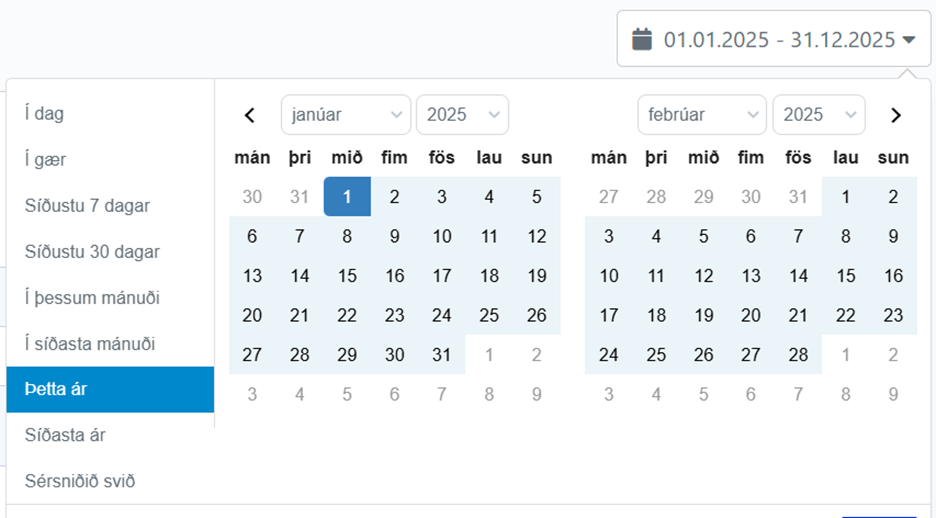This screenshot has height=518, width=936.
Task: Open the febrúar month dropdown
Action: click(x=702, y=115)
